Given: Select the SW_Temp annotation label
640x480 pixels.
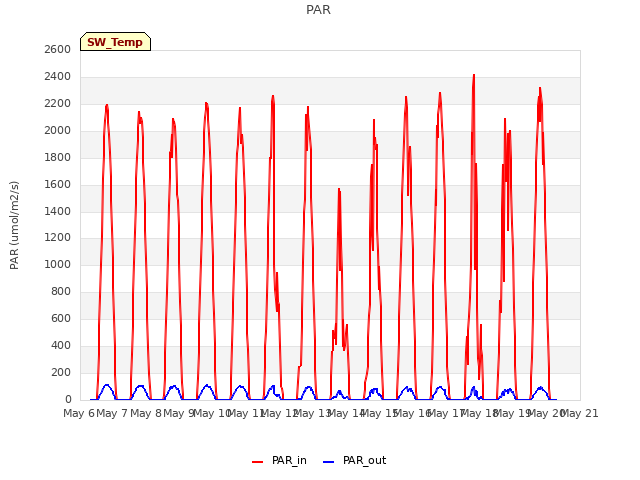Looking at the screenshot, I should 115,42.
